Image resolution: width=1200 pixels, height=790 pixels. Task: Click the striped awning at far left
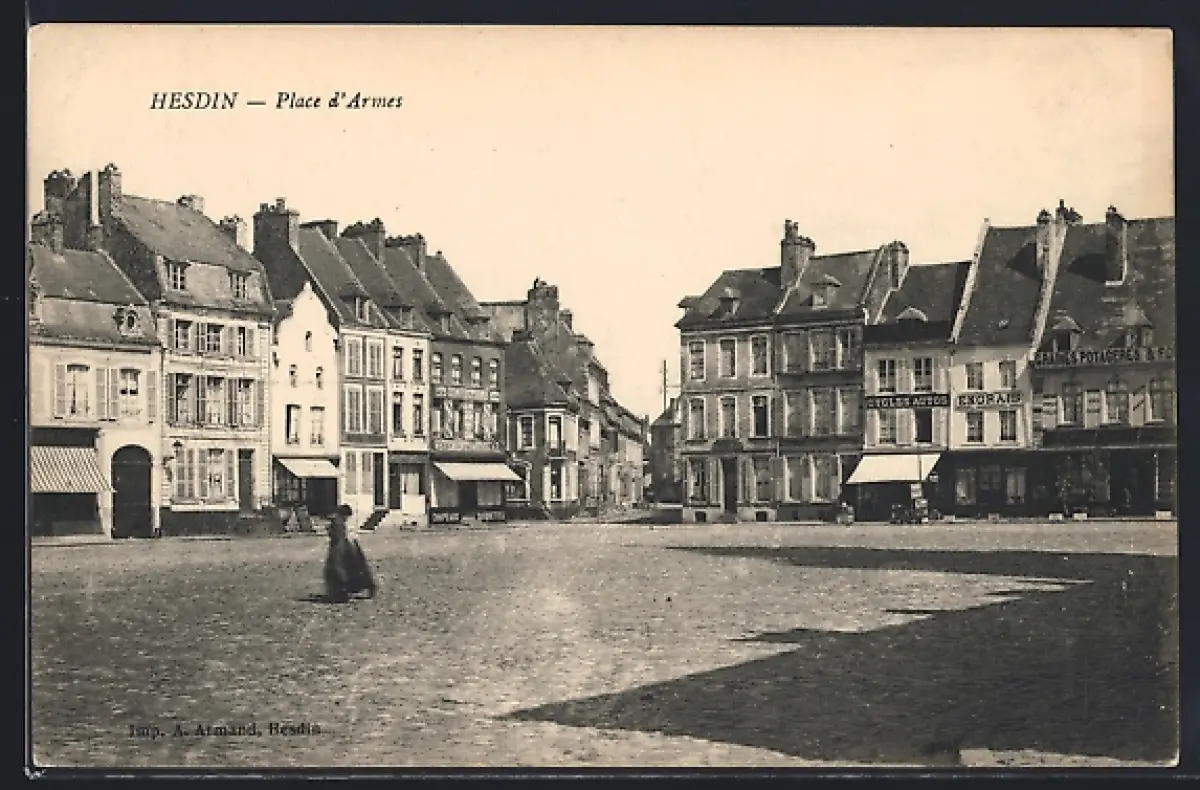pos(67,469)
